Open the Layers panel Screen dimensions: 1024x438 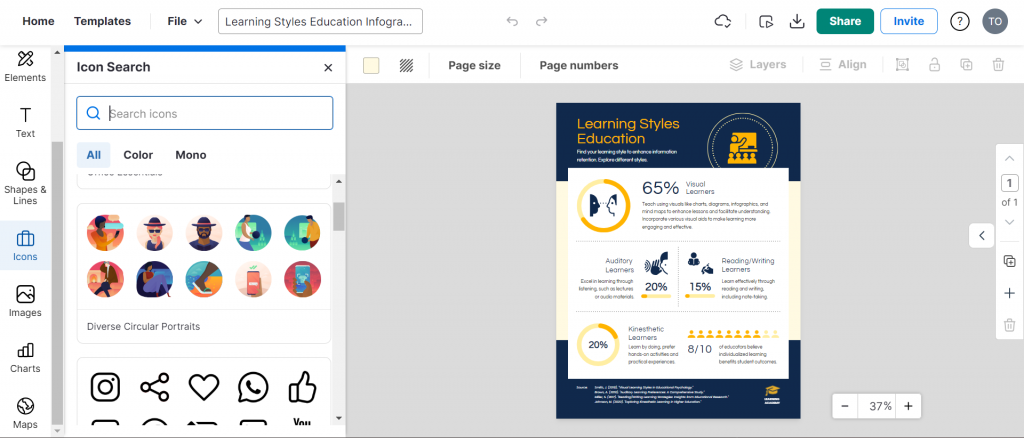(x=758, y=65)
